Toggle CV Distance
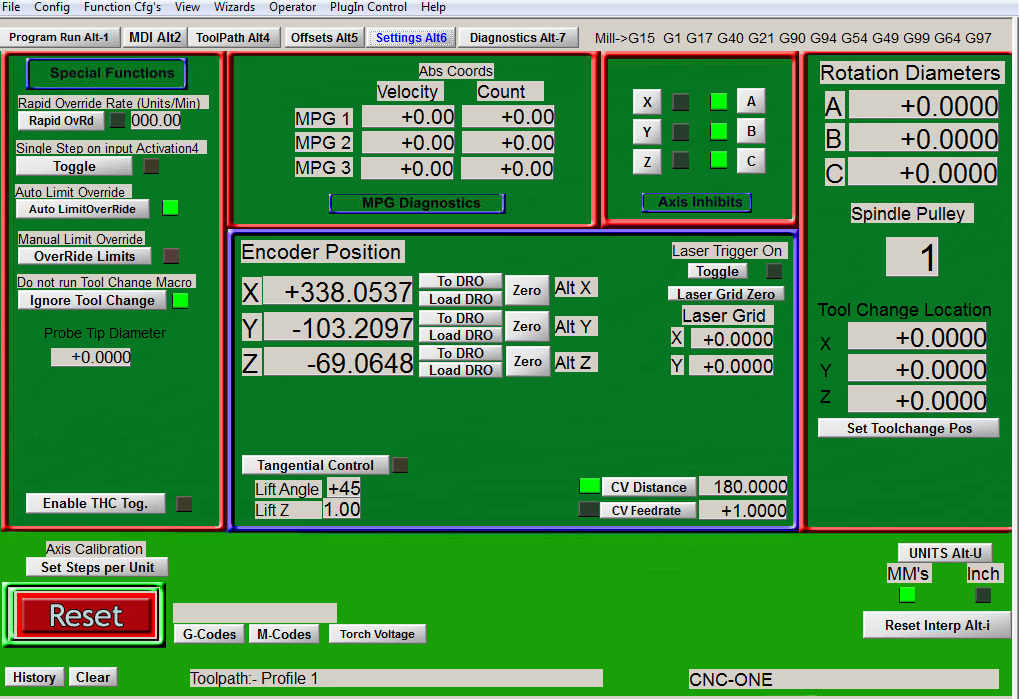This screenshot has width=1019, height=699. click(x=649, y=487)
